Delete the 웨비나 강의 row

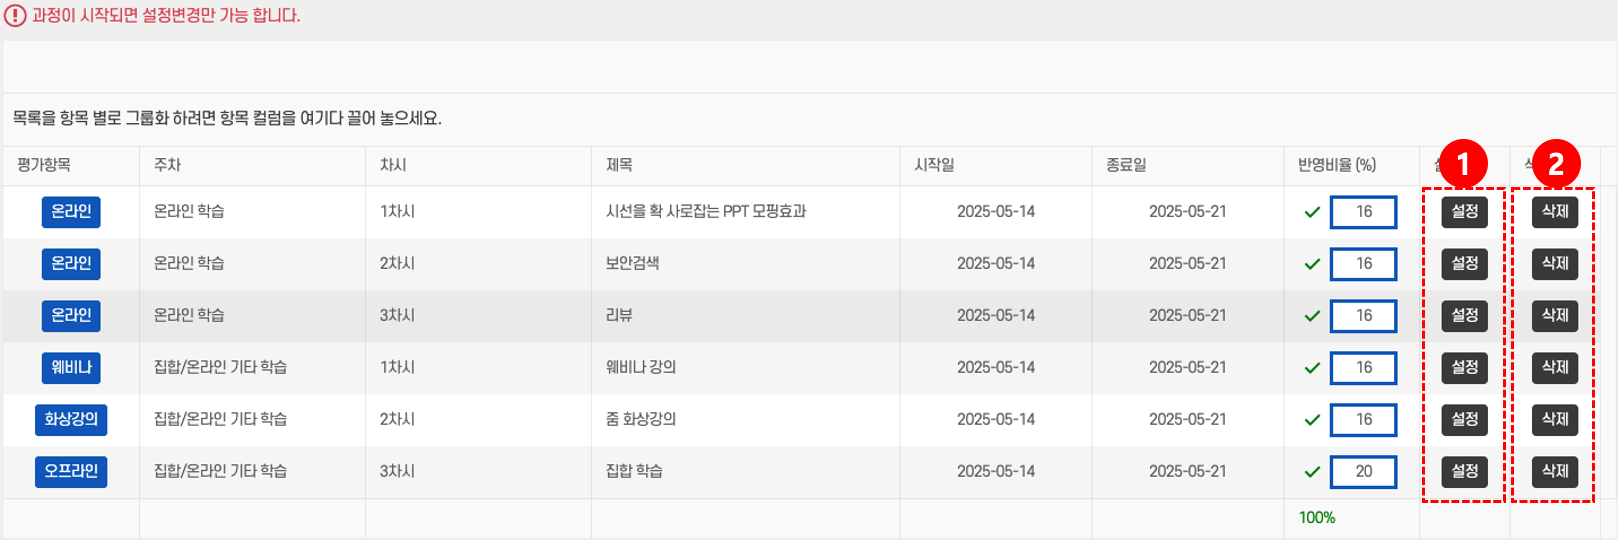pyautogui.click(x=1554, y=368)
